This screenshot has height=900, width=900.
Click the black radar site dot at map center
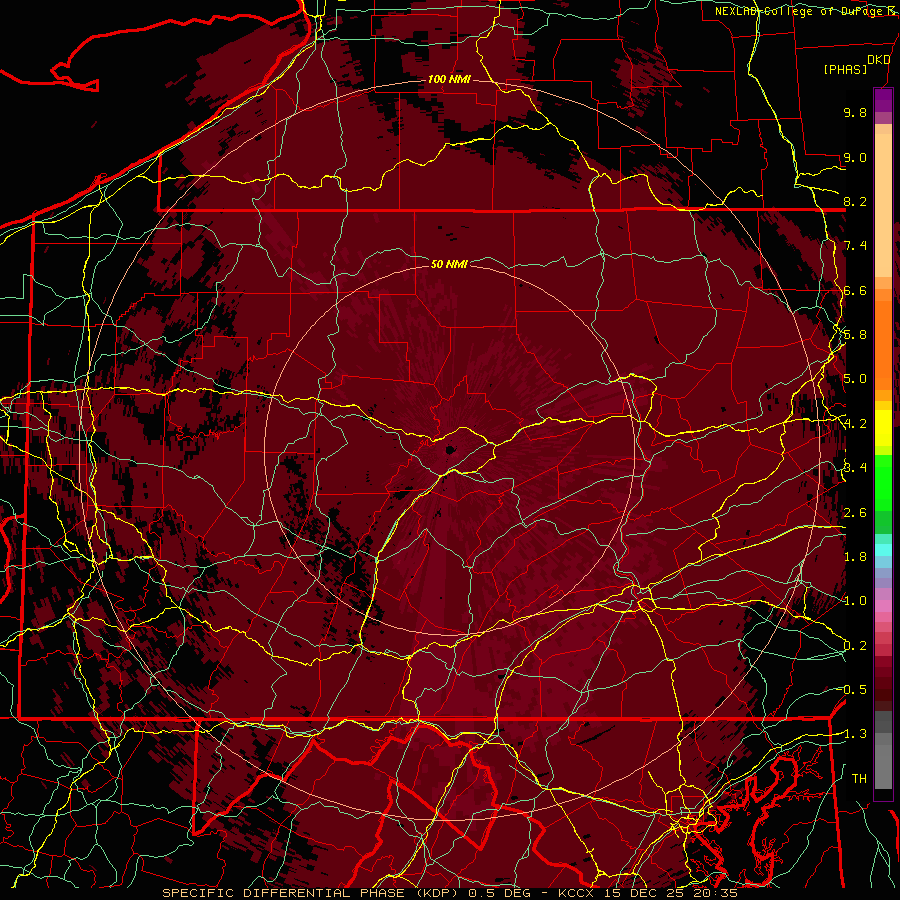pos(450,450)
